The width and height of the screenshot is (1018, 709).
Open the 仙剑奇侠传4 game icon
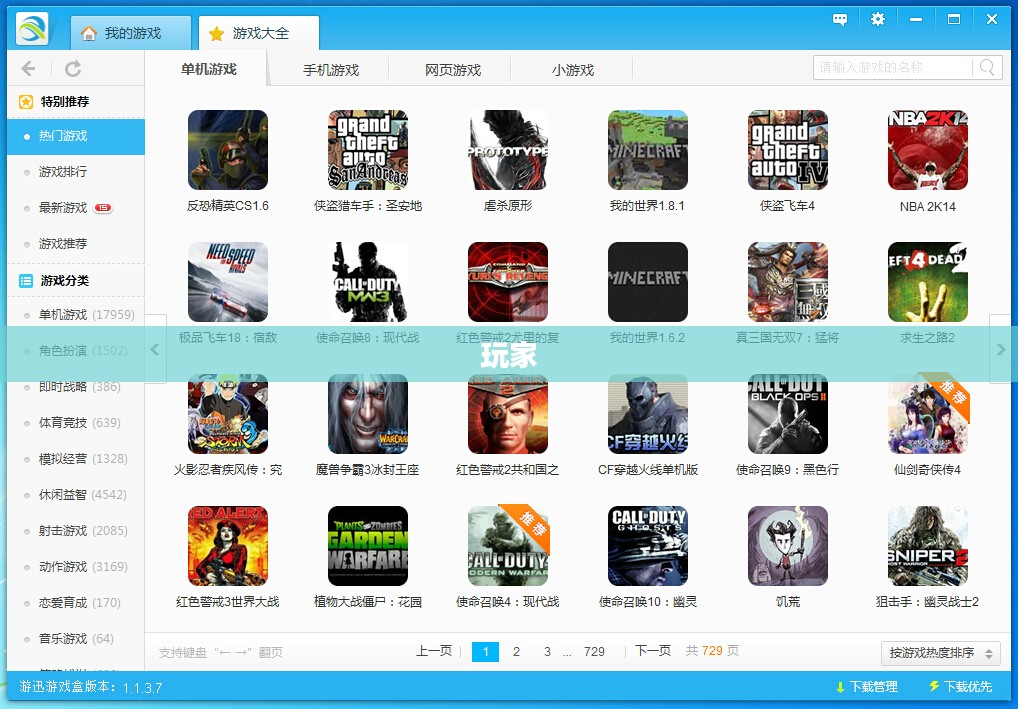tap(928, 414)
